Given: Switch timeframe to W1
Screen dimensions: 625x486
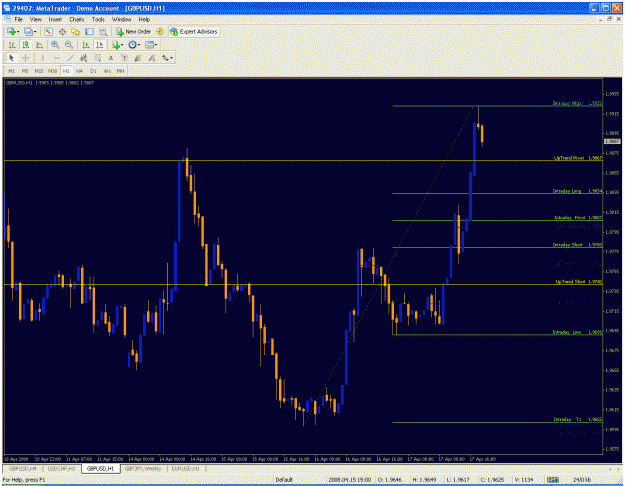Looking at the screenshot, I should pyautogui.click(x=107, y=71).
